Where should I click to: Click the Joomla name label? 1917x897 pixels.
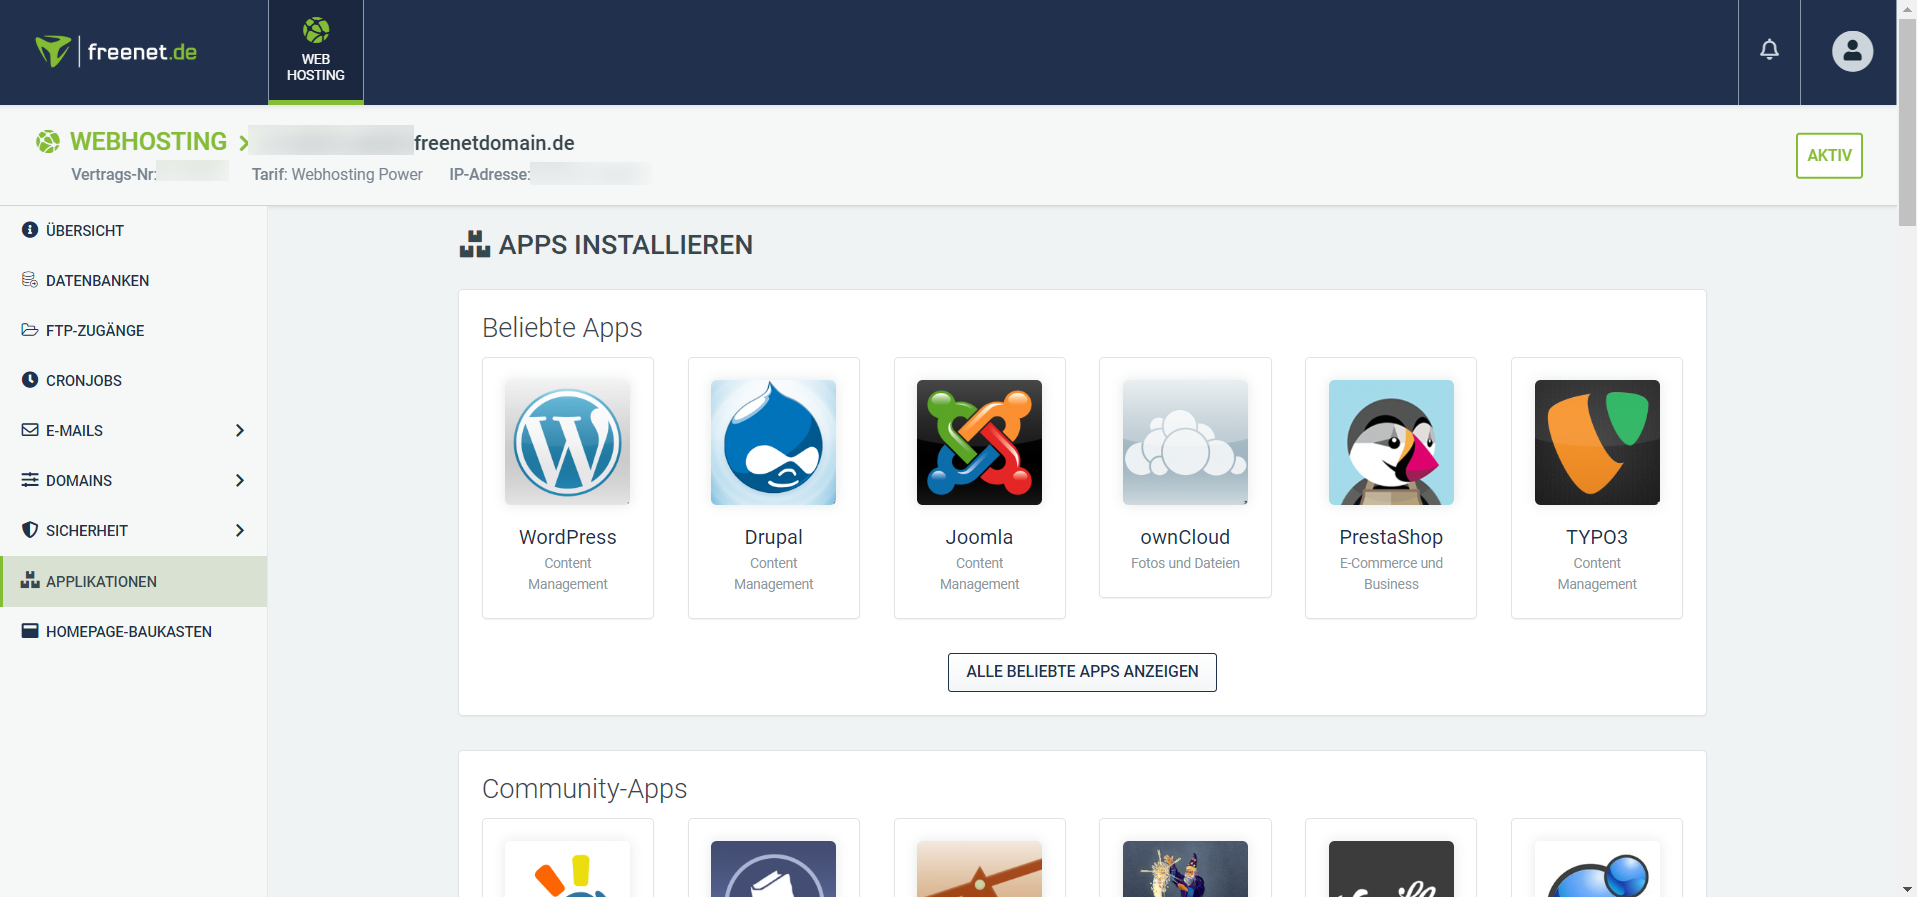coord(979,537)
